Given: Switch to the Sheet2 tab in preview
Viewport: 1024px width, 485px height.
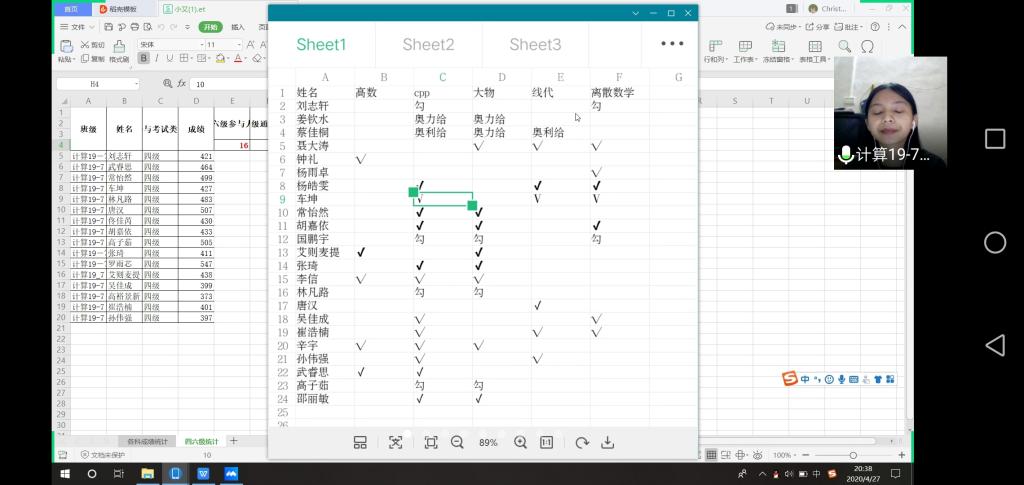Looking at the screenshot, I should click(x=428, y=44).
